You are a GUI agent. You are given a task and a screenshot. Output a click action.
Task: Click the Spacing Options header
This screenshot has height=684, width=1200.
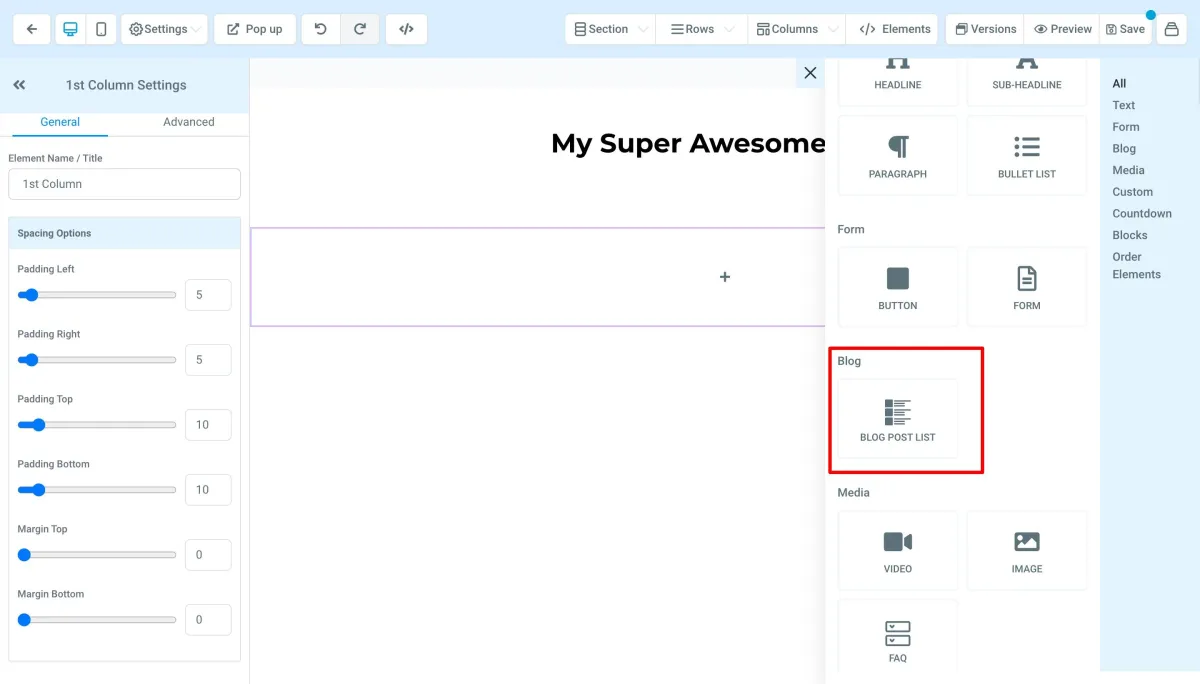pyautogui.click(x=124, y=233)
